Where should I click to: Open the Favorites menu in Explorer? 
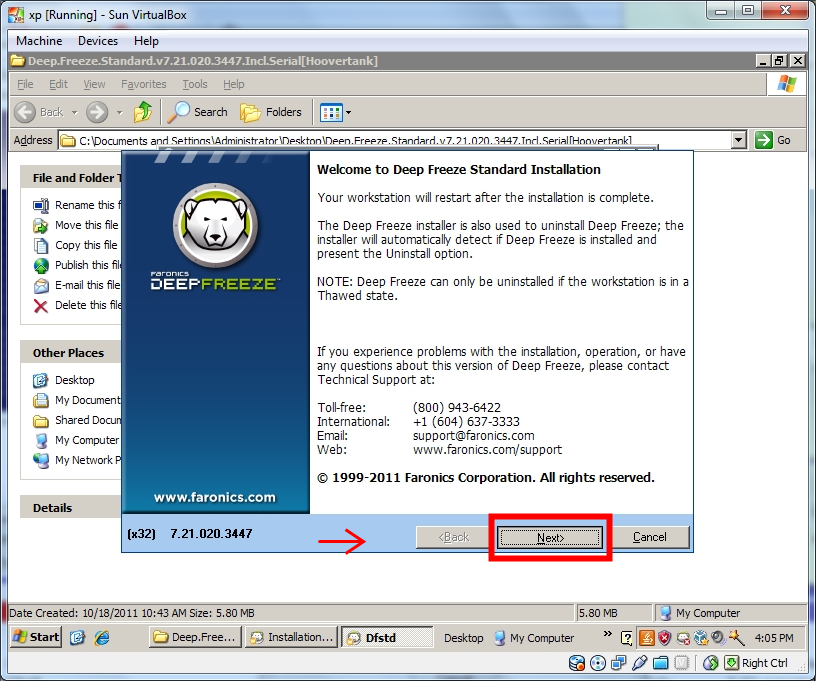(x=144, y=84)
